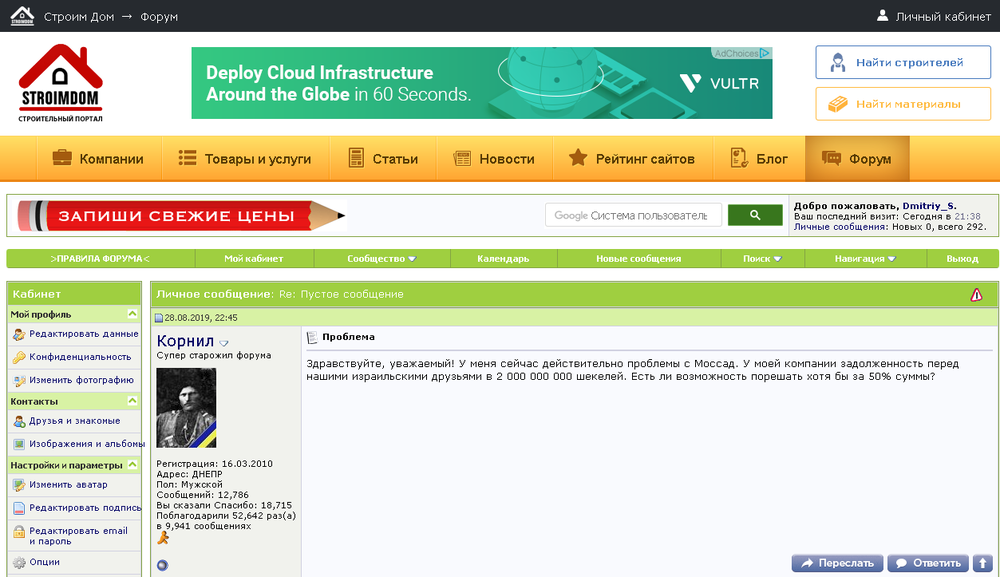Go to Товары и услуги section
The width and height of the screenshot is (1000, 577).
(245, 158)
